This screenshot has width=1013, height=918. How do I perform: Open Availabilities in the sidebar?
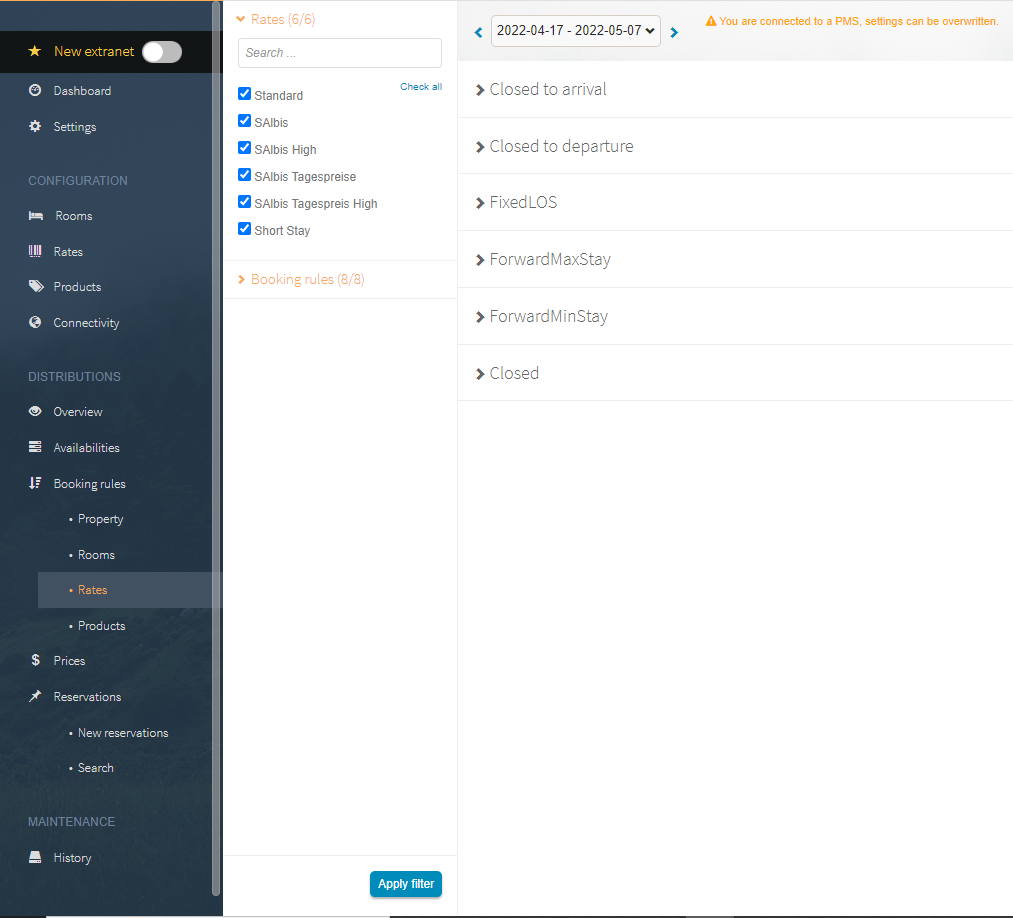(86, 448)
